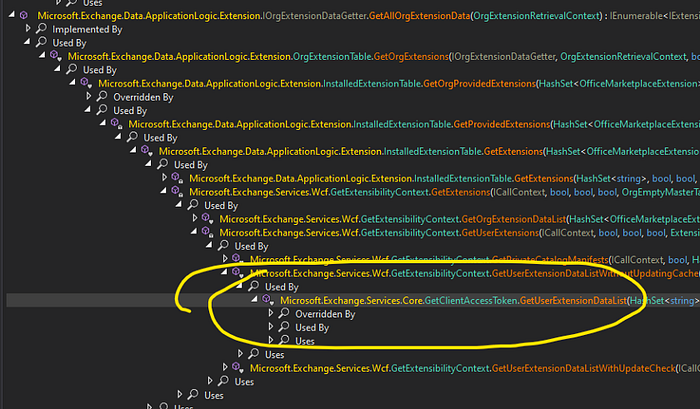Click the method icon of GetExtensibilityContext.GetUserExtensions

pos(208,233)
